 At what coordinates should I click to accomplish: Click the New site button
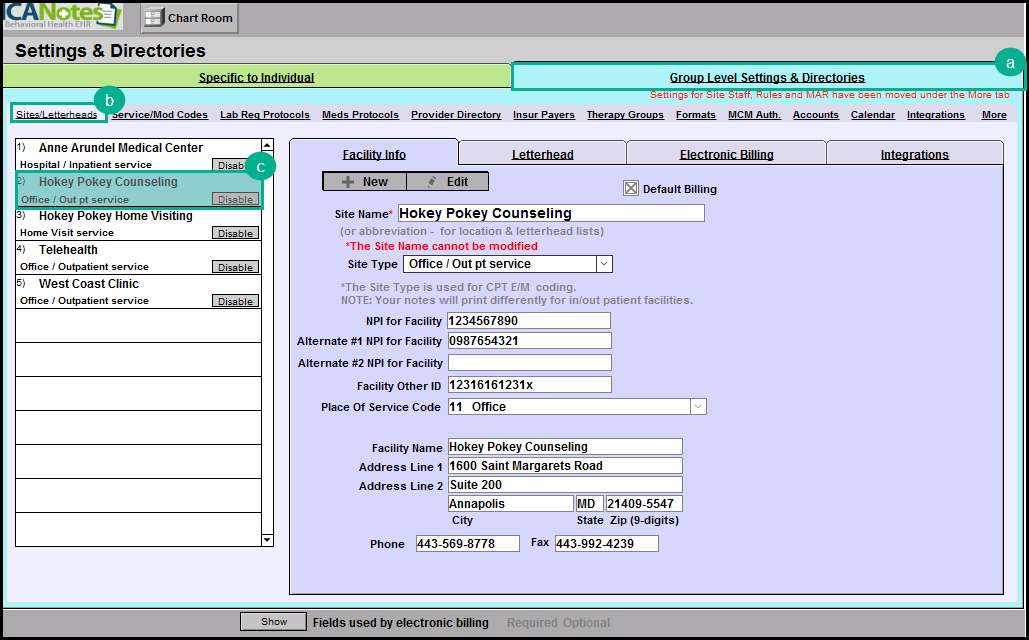364,181
